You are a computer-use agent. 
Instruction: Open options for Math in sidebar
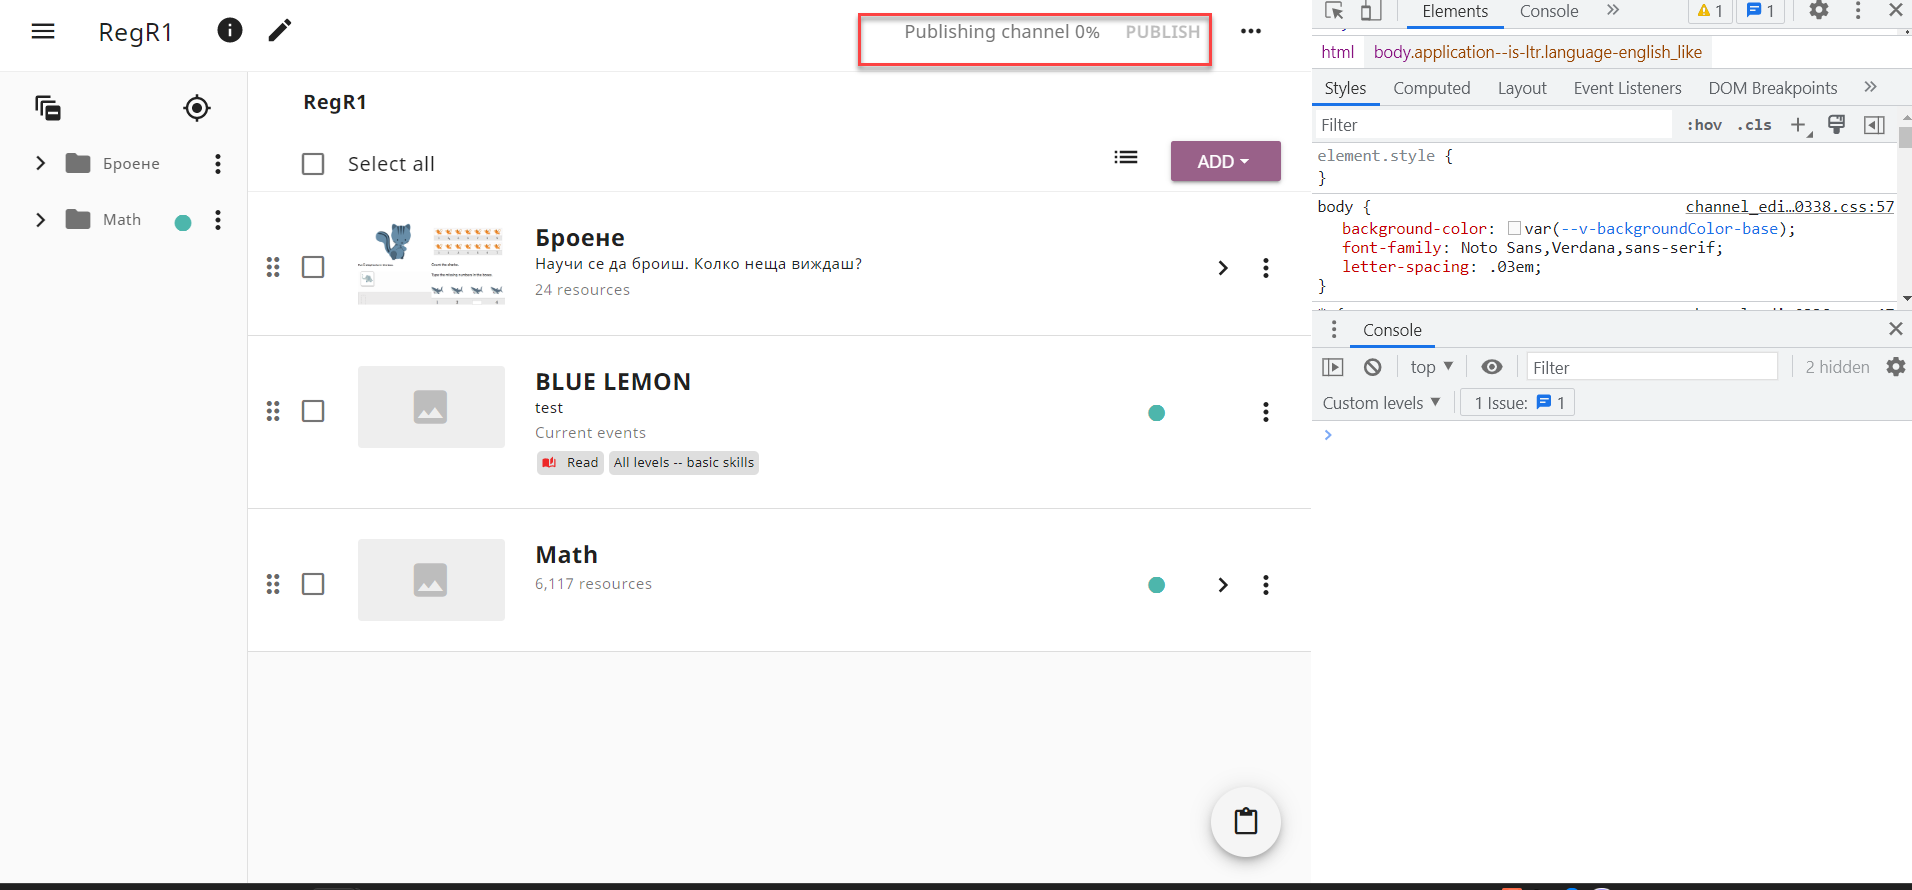(x=218, y=220)
